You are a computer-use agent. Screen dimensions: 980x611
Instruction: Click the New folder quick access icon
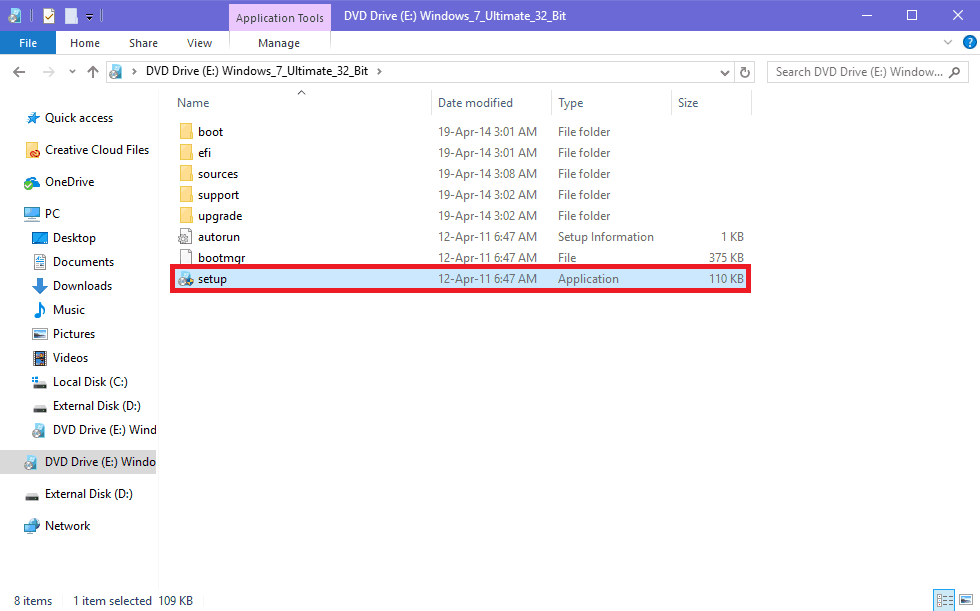71,16
